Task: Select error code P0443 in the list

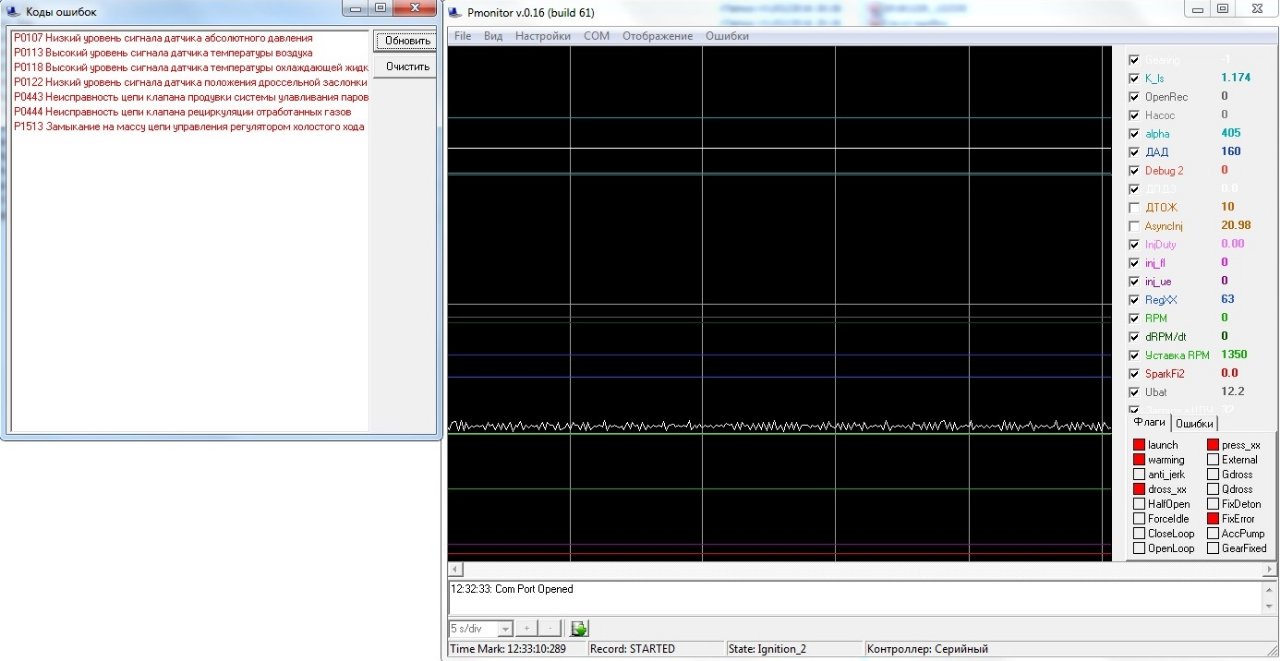Action: click(190, 97)
